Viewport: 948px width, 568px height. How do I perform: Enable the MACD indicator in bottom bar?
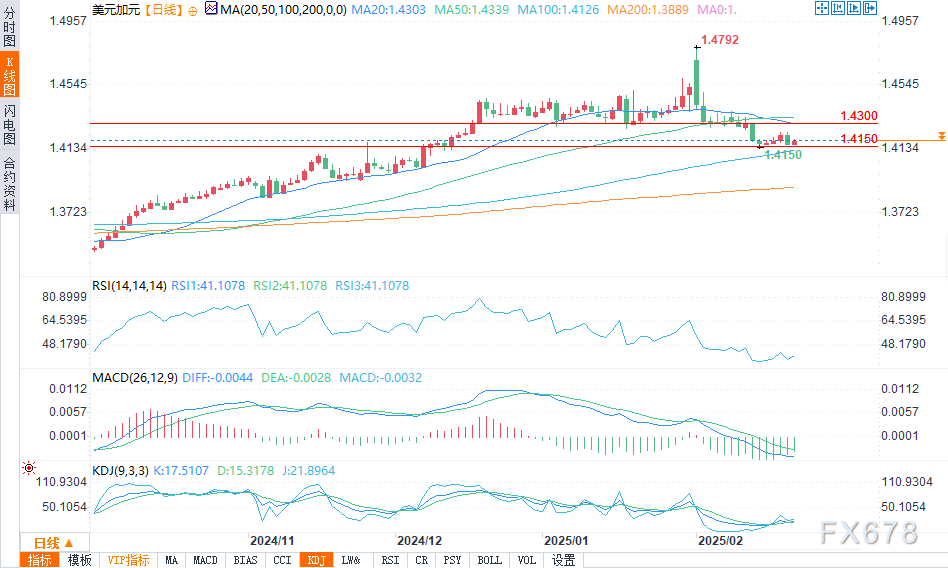pyautogui.click(x=205, y=560)
